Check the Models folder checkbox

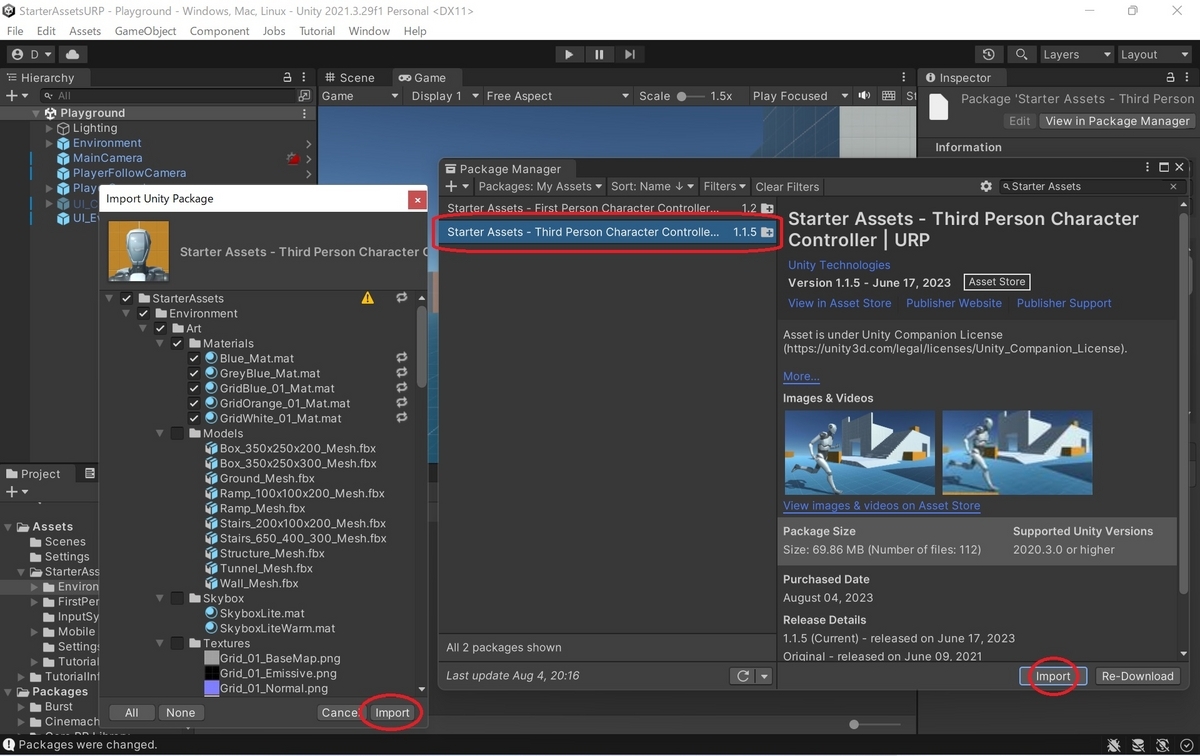pyautogui.click(x=177, y=433)
